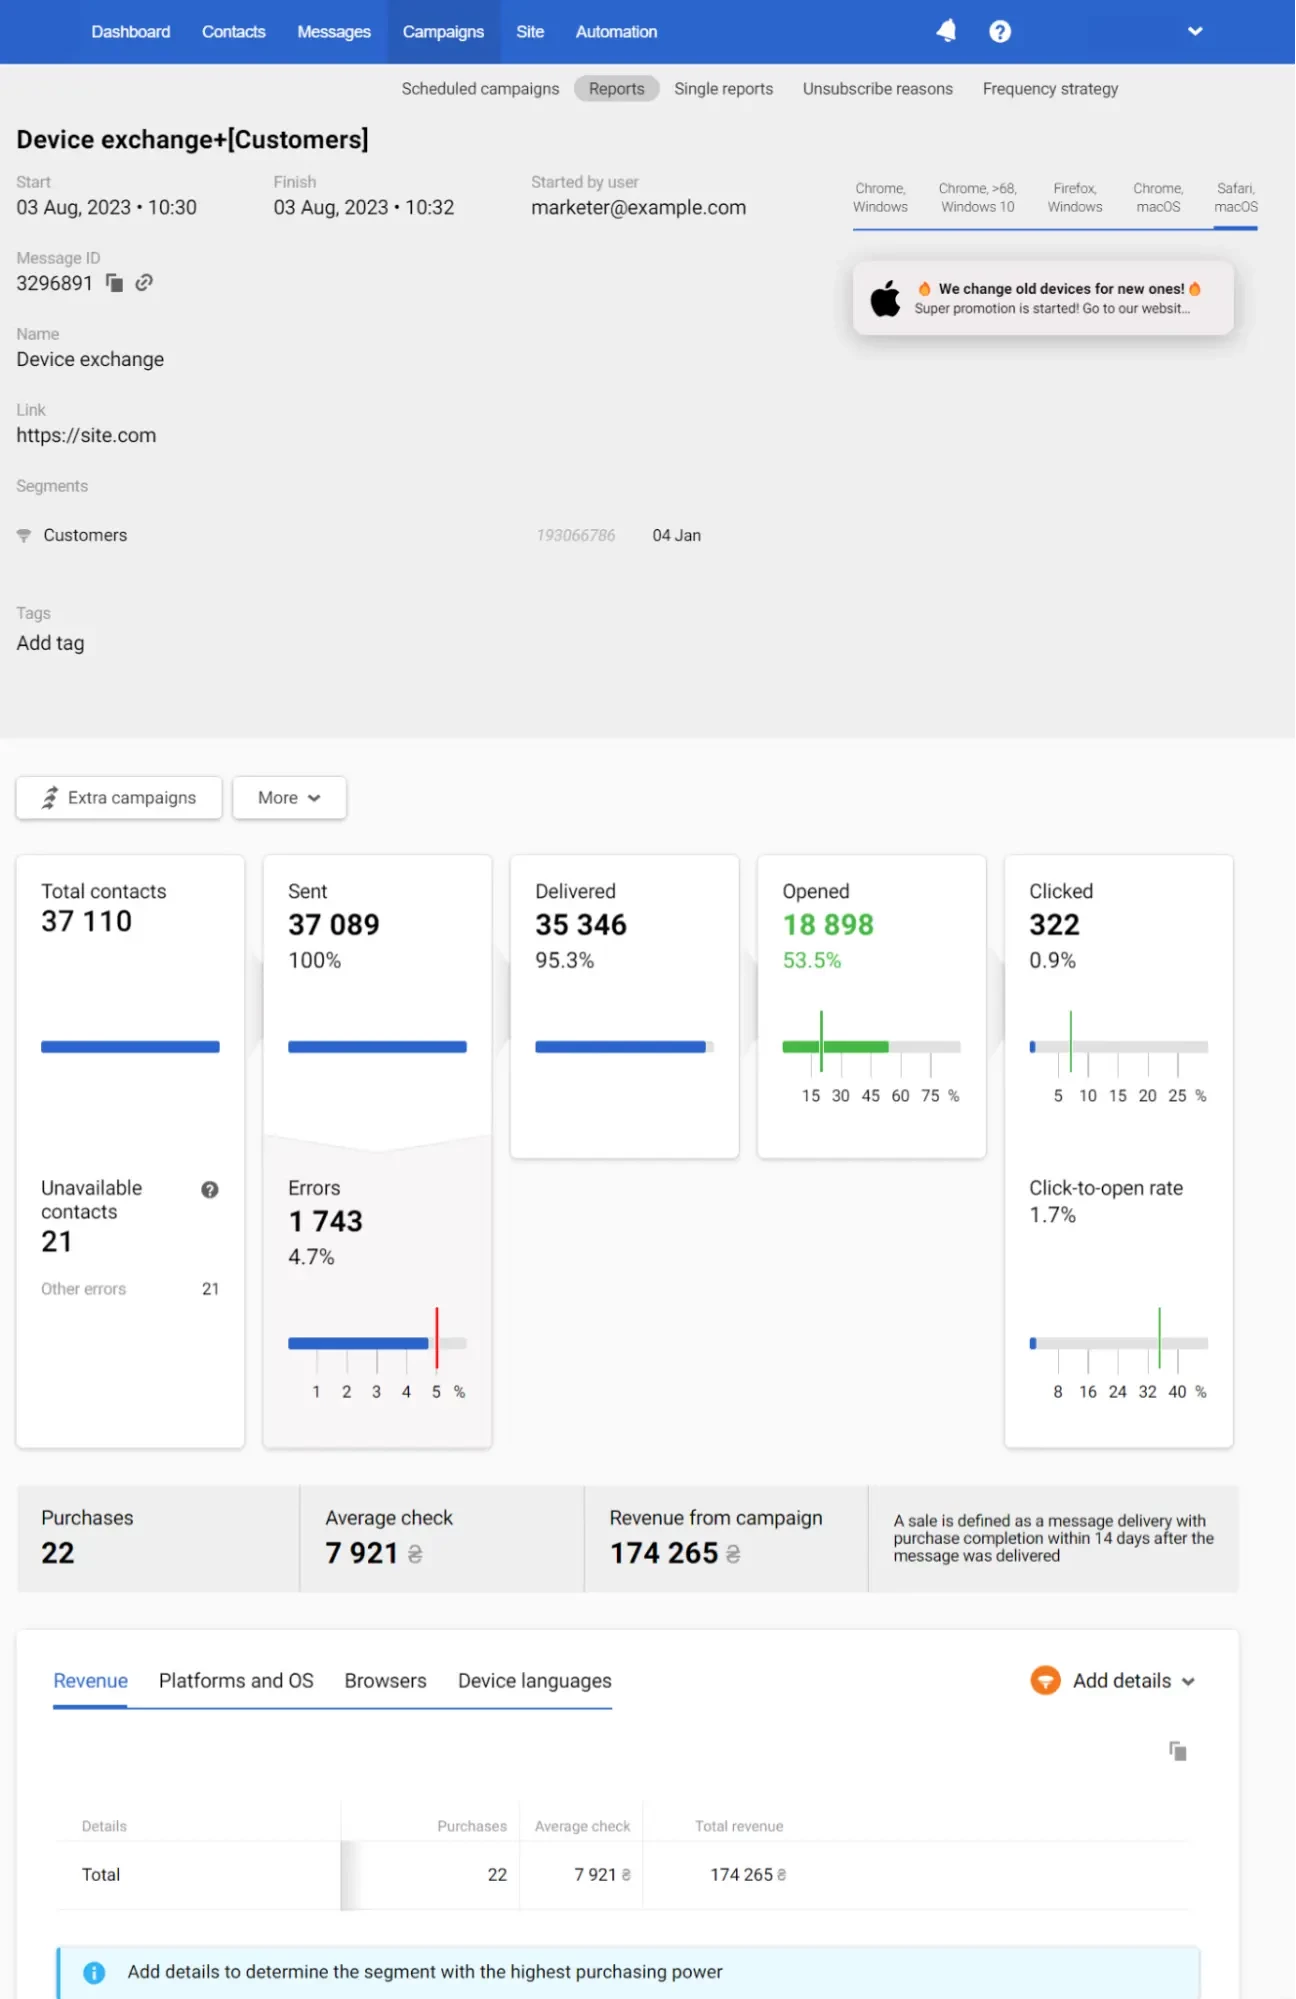Click the funnel icon beside Customers segment
1296x1999 pixels.
(24, 536)
